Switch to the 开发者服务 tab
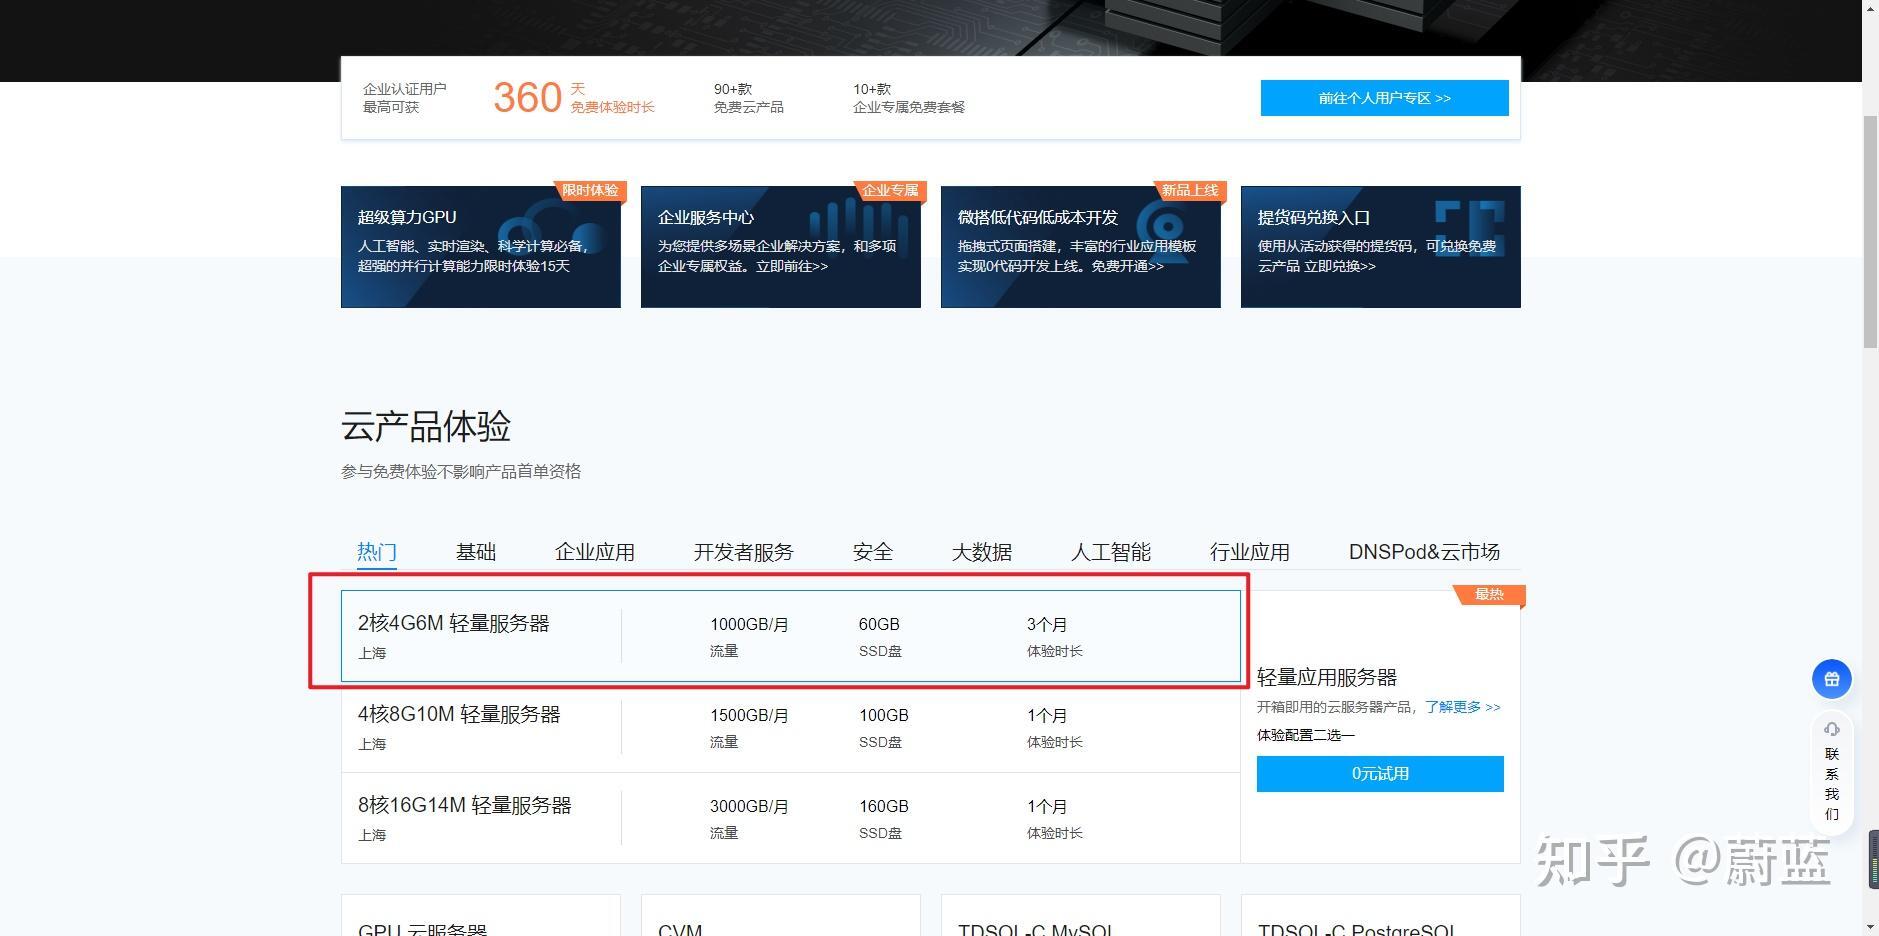 [x=743, y=552]
